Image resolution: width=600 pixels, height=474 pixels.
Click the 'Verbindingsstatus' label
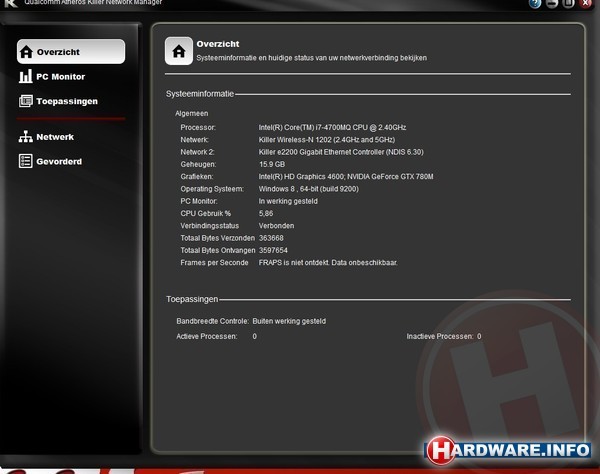click(210, 226)
